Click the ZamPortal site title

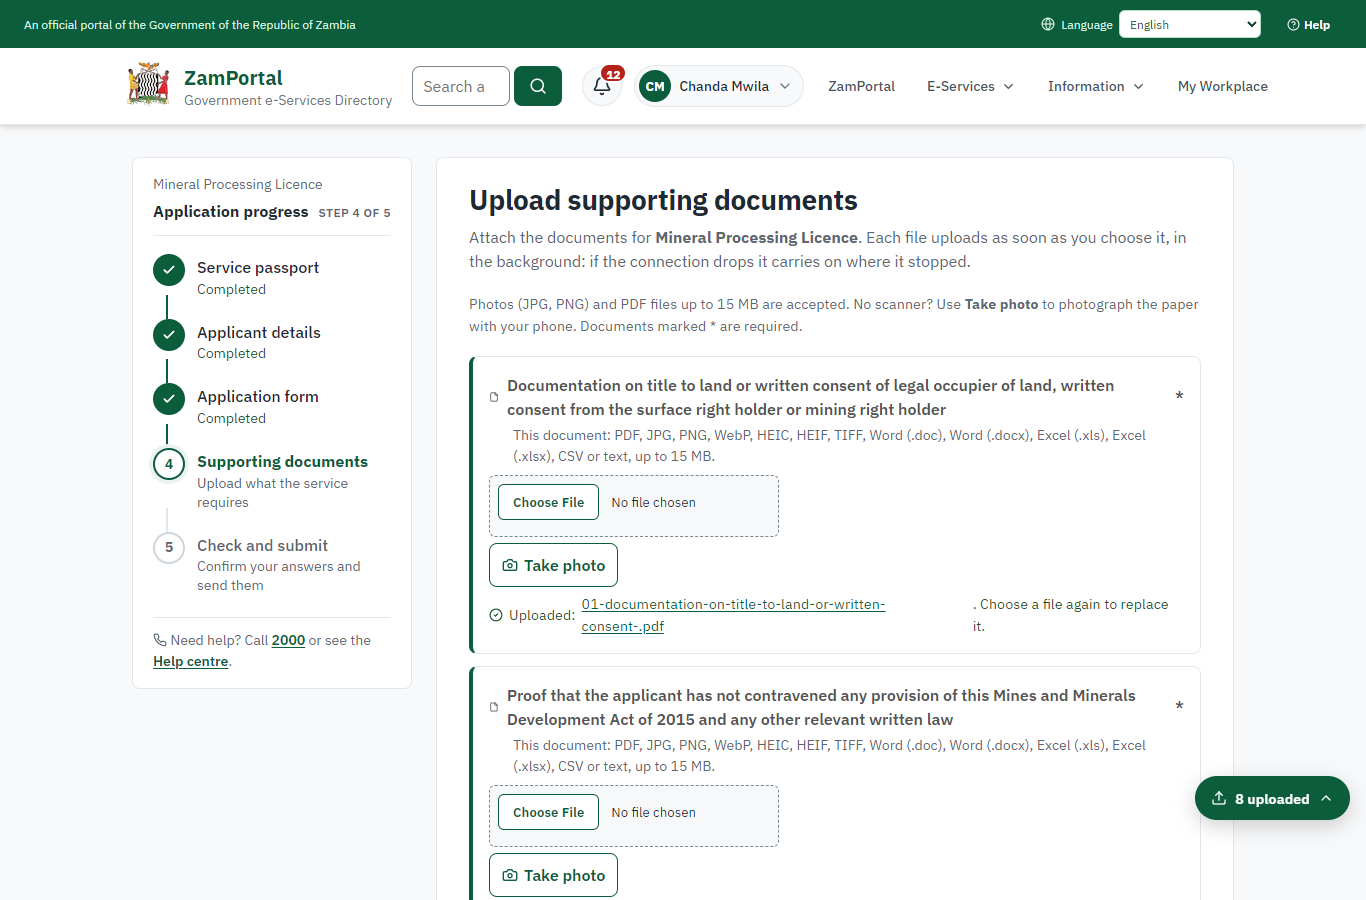click(x=233, y=77)
